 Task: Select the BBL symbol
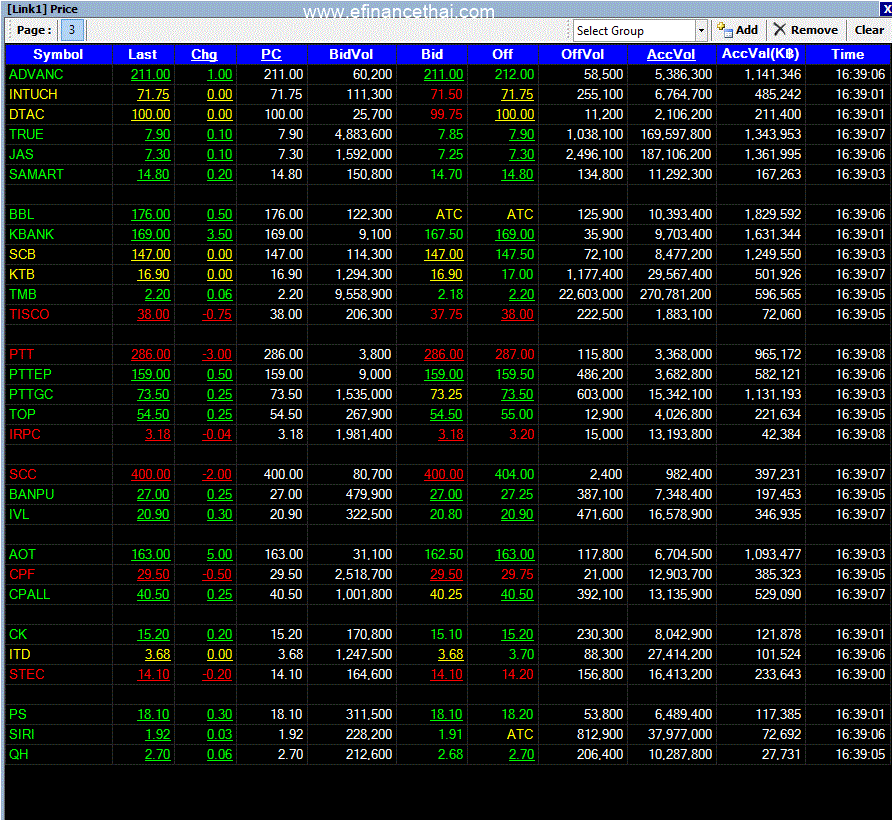22,215
